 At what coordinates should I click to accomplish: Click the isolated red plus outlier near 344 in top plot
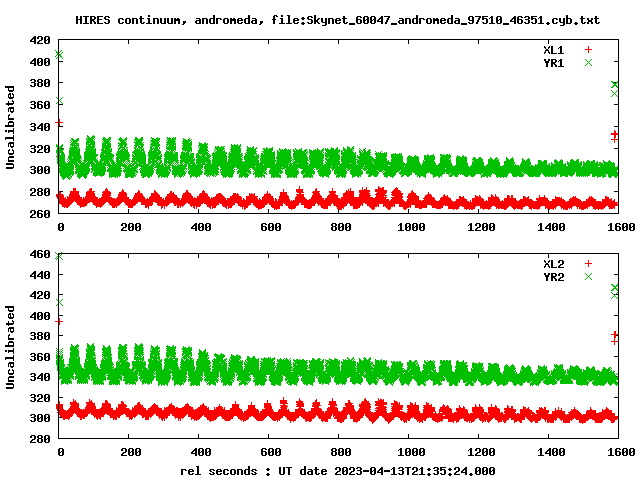[x=59, y=123]
